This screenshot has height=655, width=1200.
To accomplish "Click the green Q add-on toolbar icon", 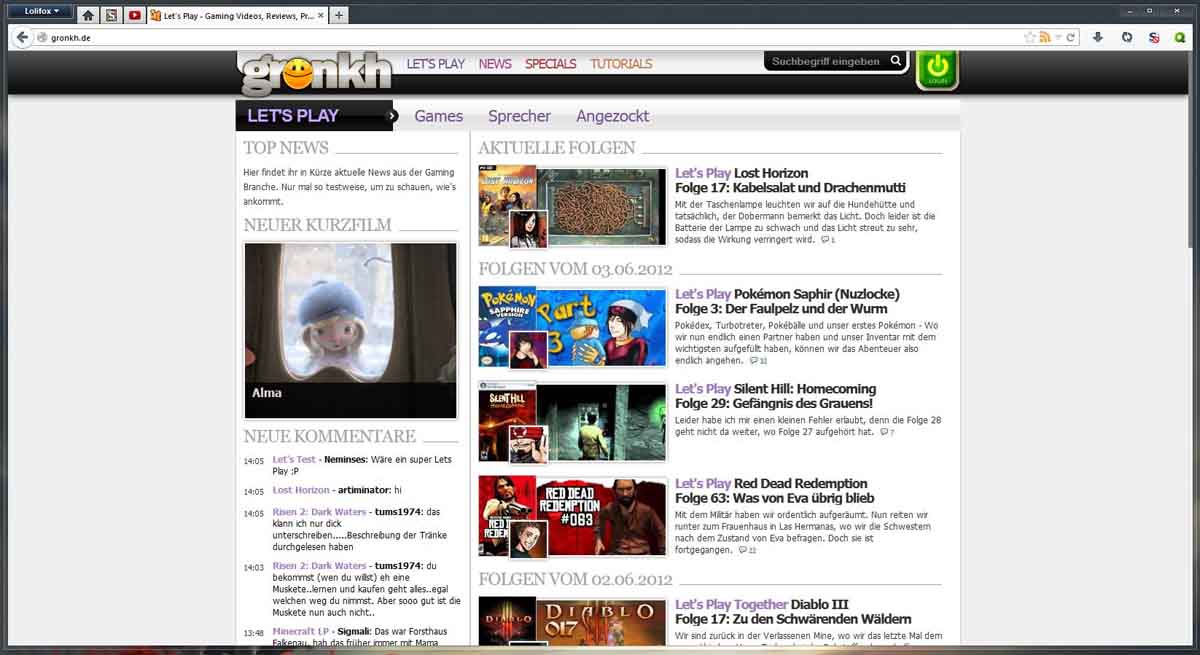I will (1180, 37).
